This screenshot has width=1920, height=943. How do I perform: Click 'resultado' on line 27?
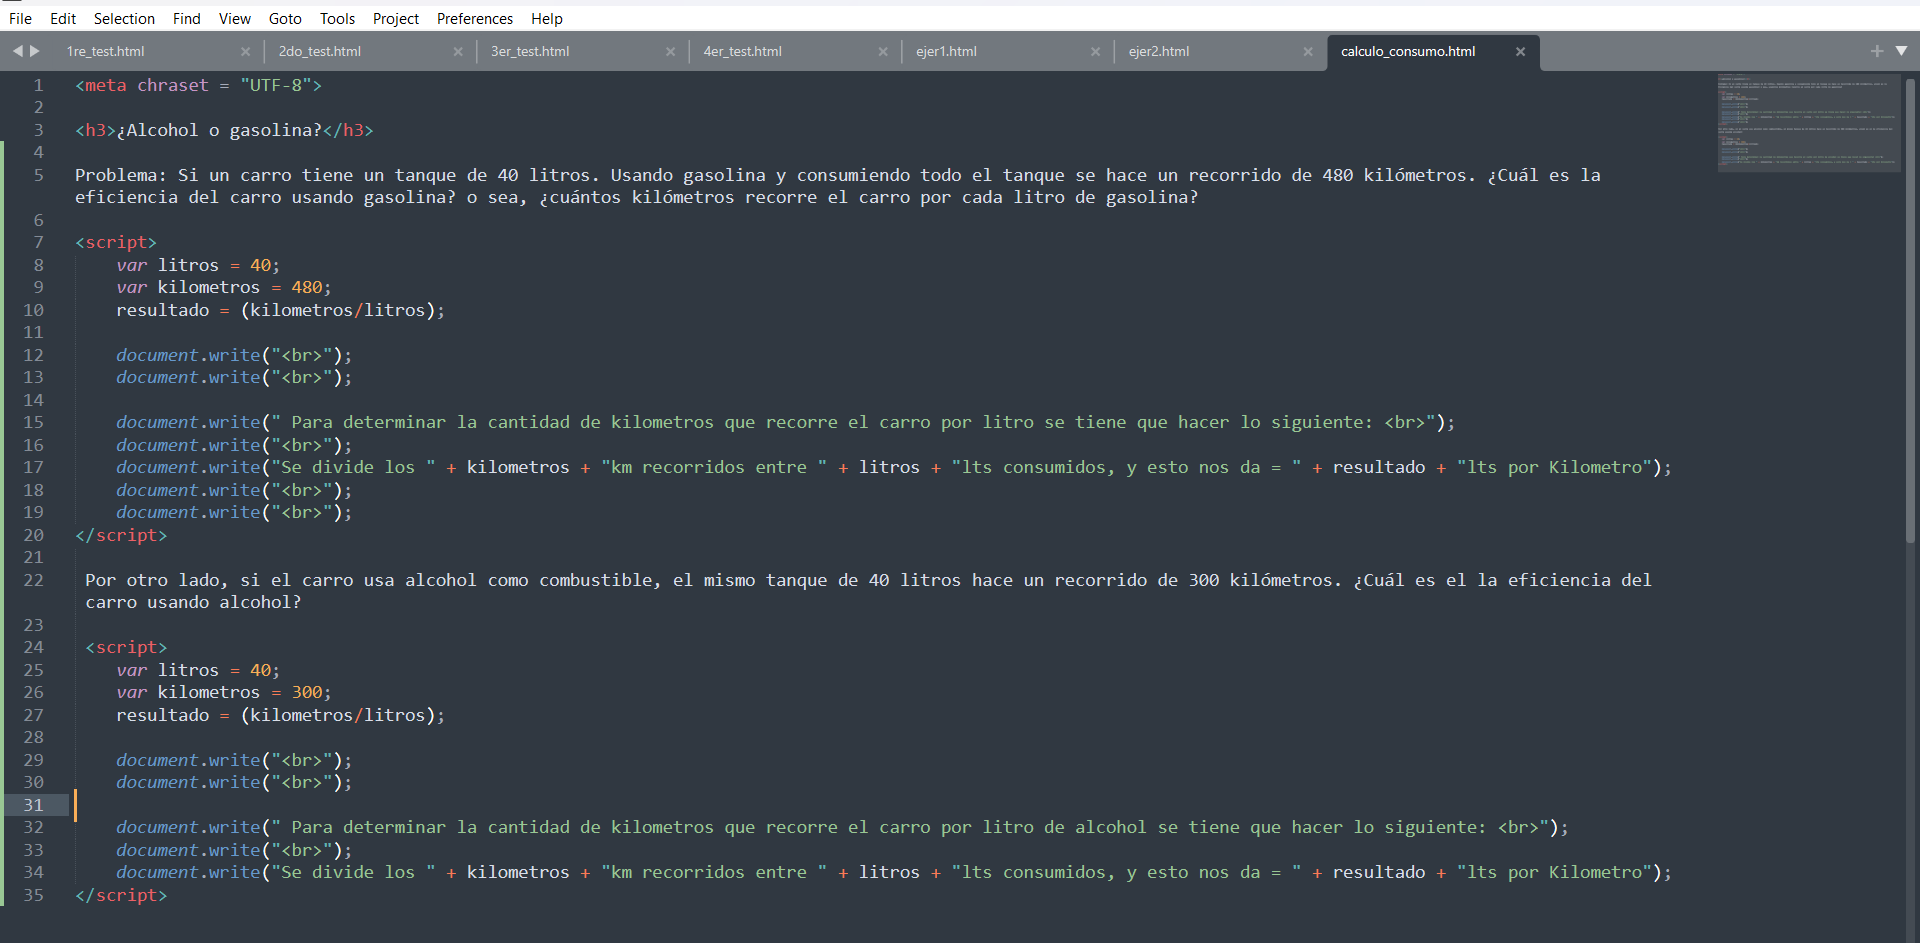click(x=163, y=715)
